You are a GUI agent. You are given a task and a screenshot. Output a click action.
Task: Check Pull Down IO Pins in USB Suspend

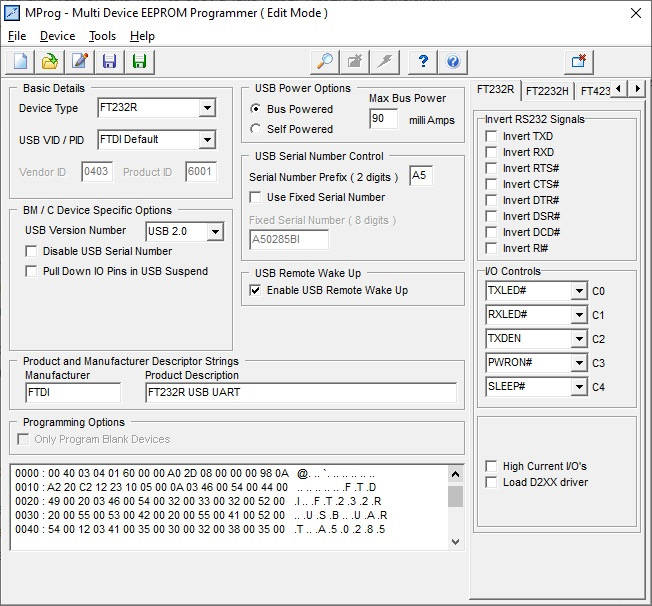tap(31, 271)
